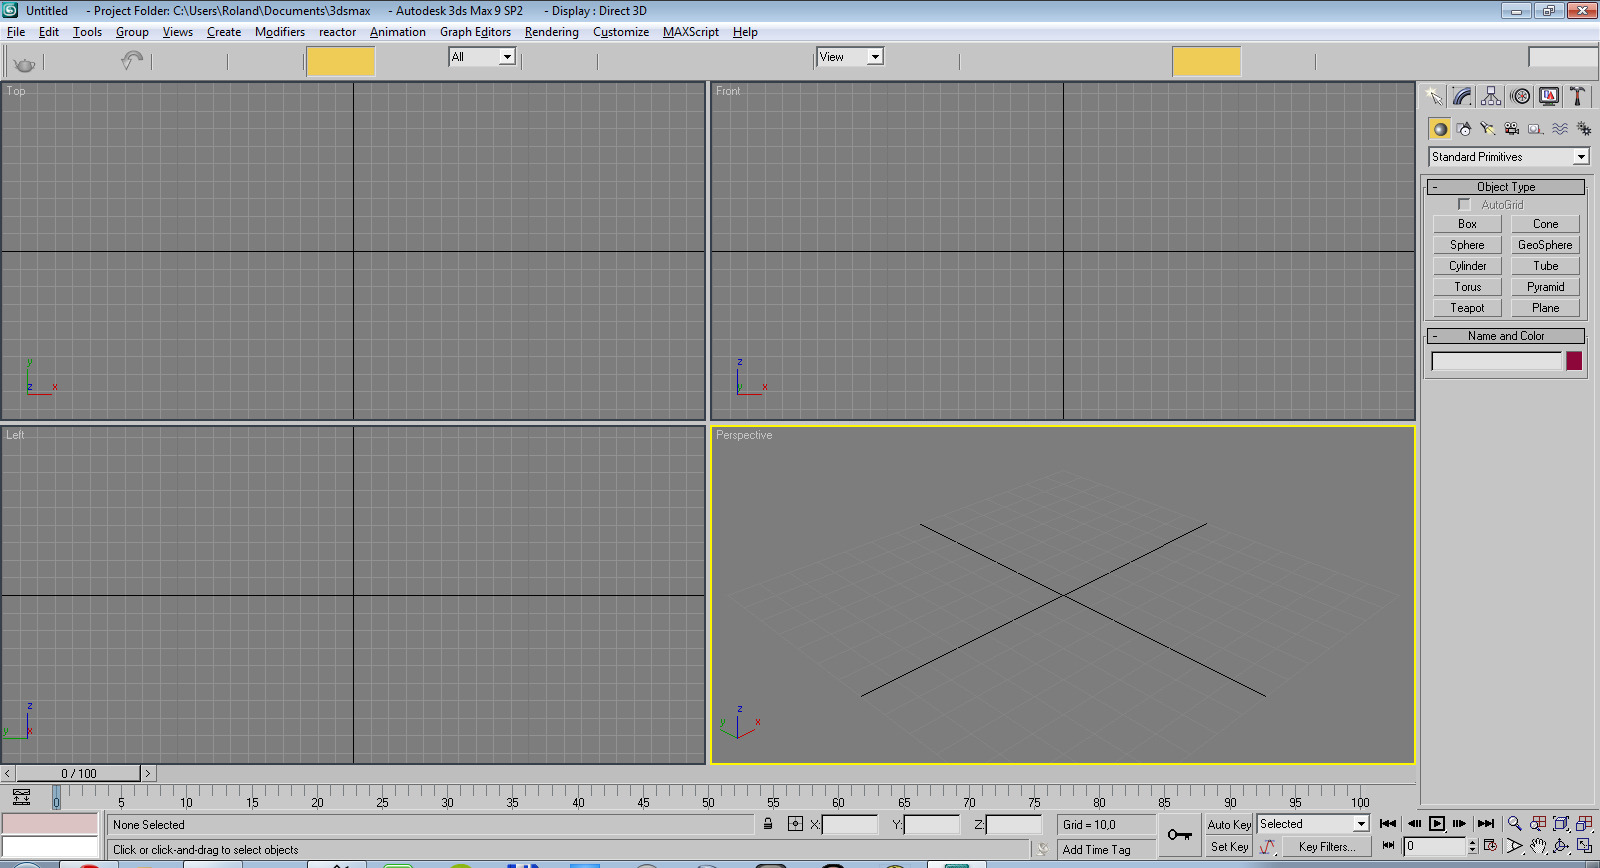Open the Rendering menu
The image size is (1600, 868).
pos(551,32)
